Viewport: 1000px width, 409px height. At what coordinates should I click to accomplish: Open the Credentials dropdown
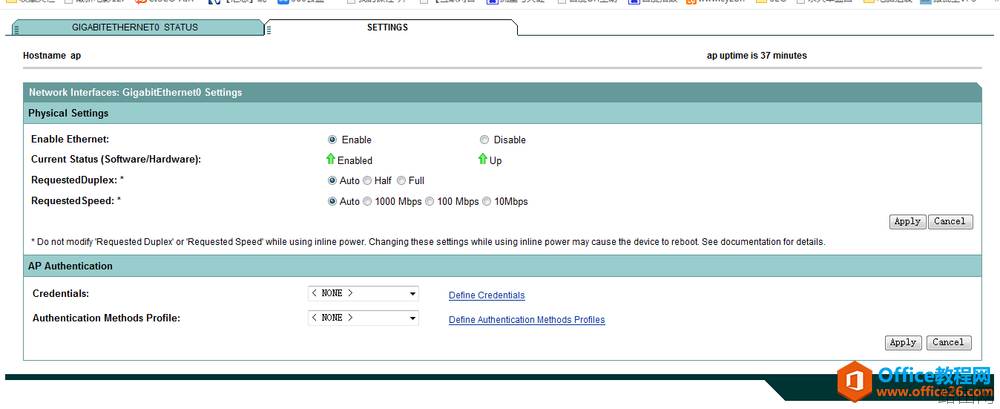click(x=363, y=294)
